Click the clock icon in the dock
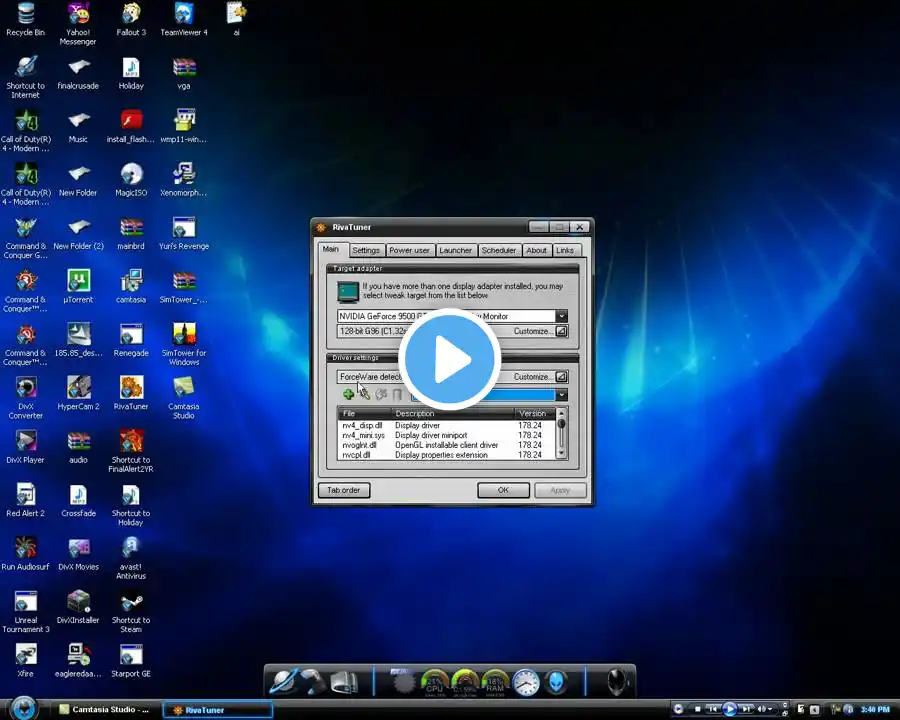Screen dimensions: 900x720 click(526, 682)
